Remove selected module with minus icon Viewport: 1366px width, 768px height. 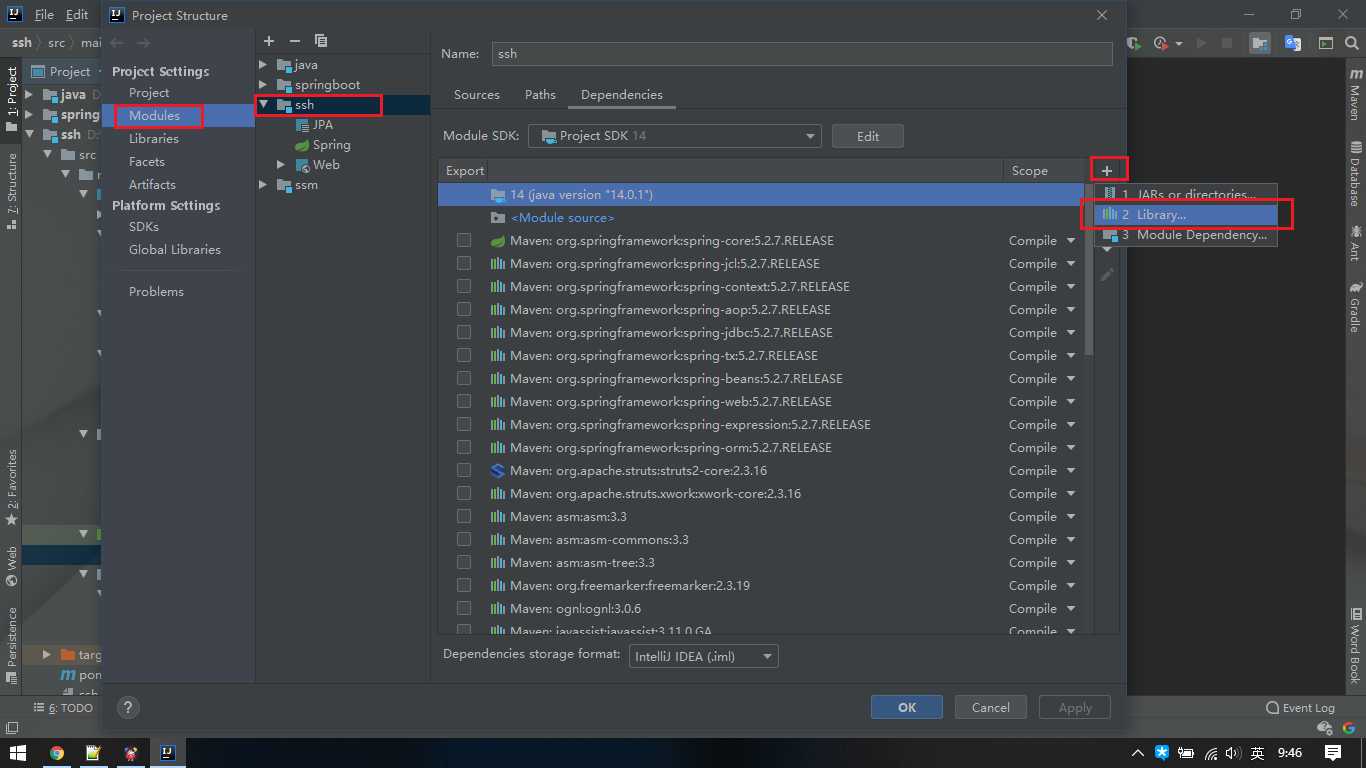pyautogui.click(x=294, y=41)
